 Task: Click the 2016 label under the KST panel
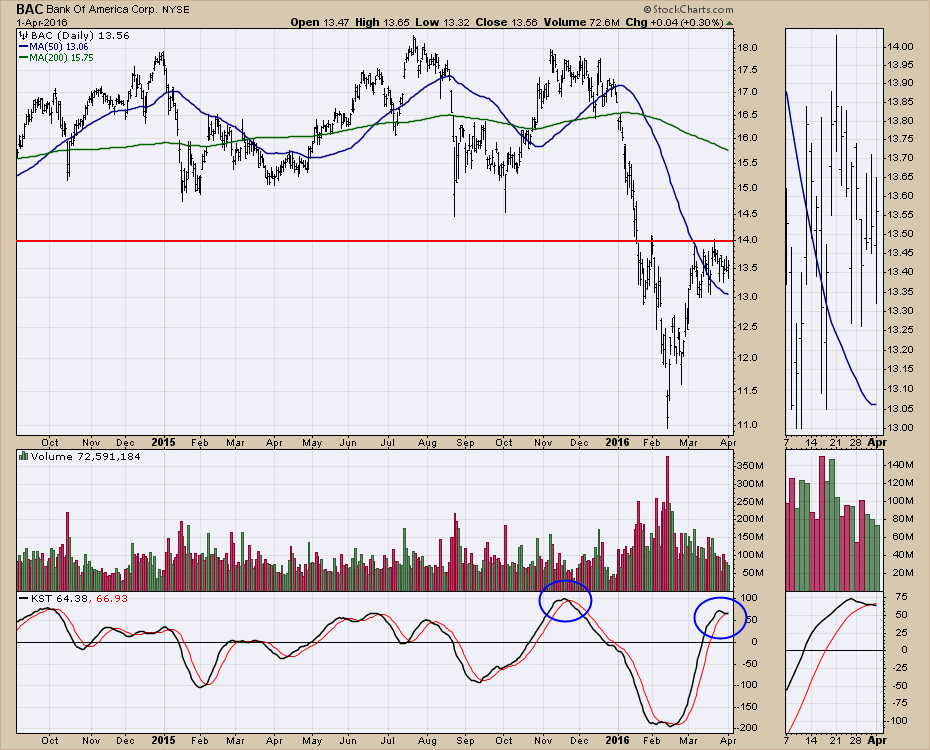[617, 741]
